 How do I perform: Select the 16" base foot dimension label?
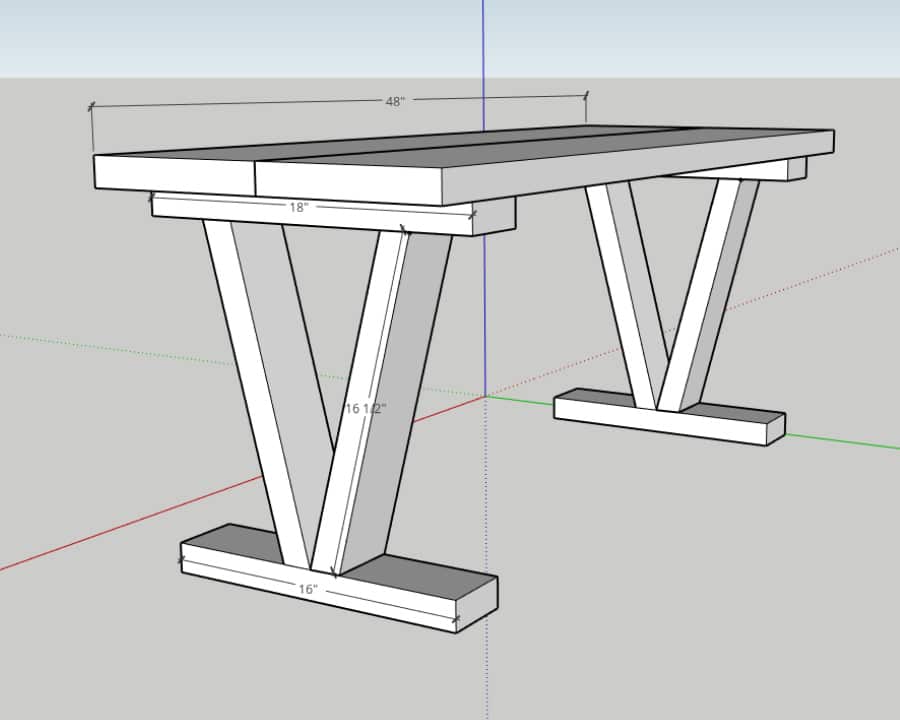pyautogui.click(x=308, y=589)
